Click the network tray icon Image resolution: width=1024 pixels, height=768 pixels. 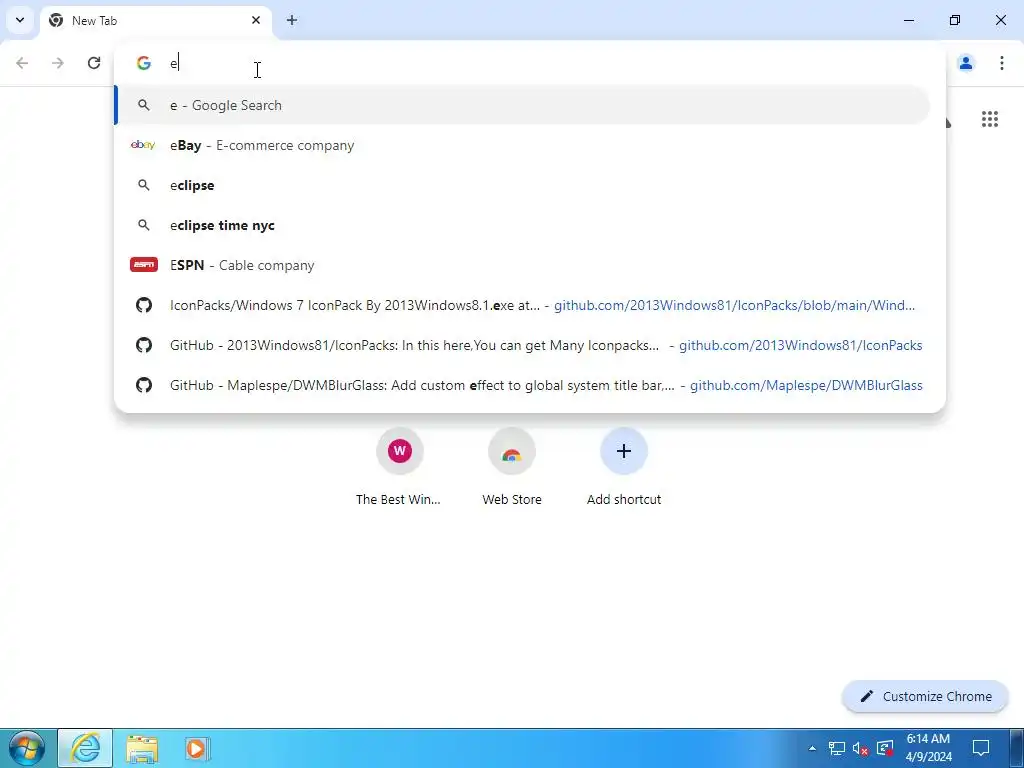[837, 748]
